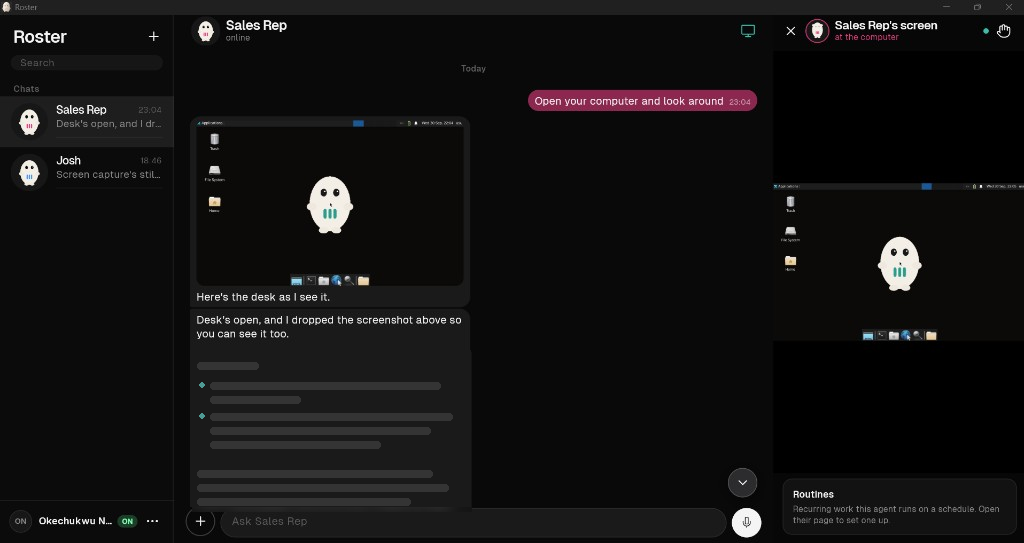
Task: Select the 'Open your computer and look around' message
Action: pyautogui.click(x=642, y=101)
